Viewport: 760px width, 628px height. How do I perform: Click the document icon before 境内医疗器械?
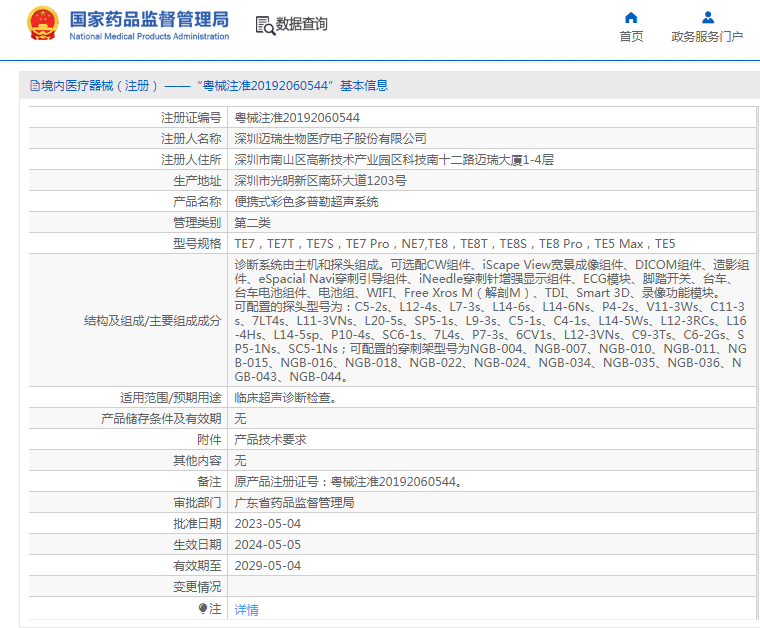tap(35, 86)
